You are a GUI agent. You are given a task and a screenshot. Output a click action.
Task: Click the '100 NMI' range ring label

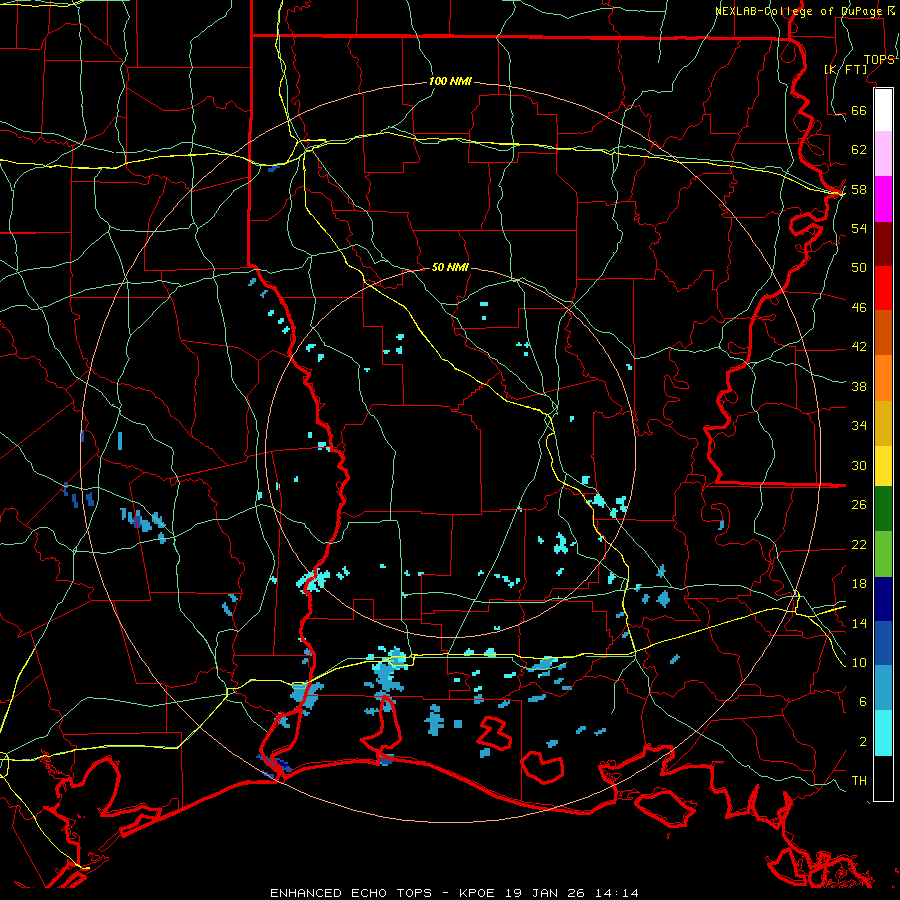pos(450,81)
